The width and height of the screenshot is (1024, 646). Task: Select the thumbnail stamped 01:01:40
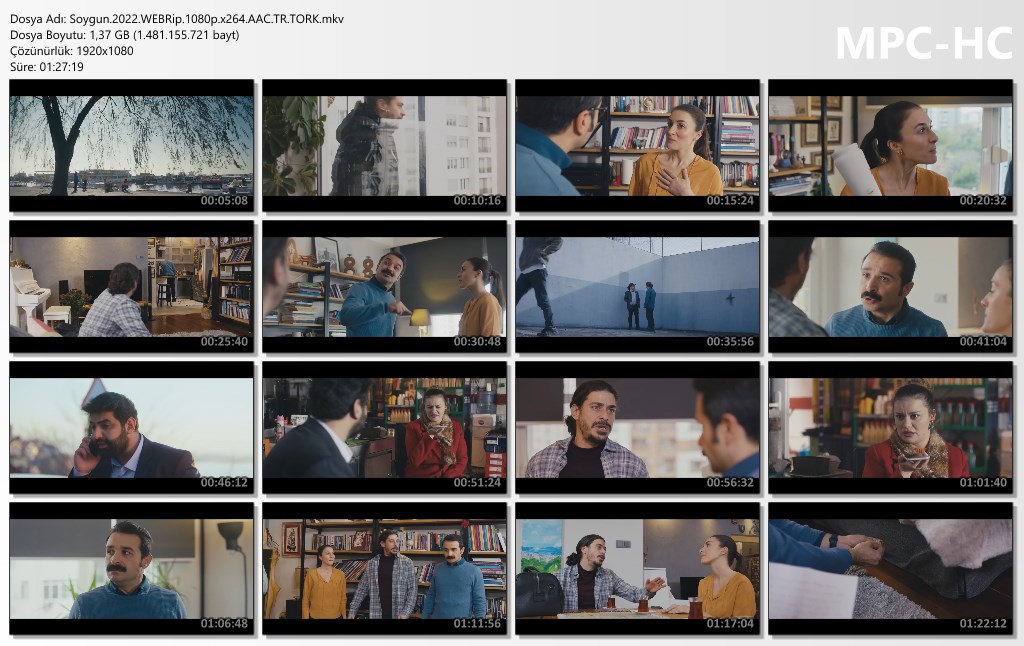coord(891,427)
